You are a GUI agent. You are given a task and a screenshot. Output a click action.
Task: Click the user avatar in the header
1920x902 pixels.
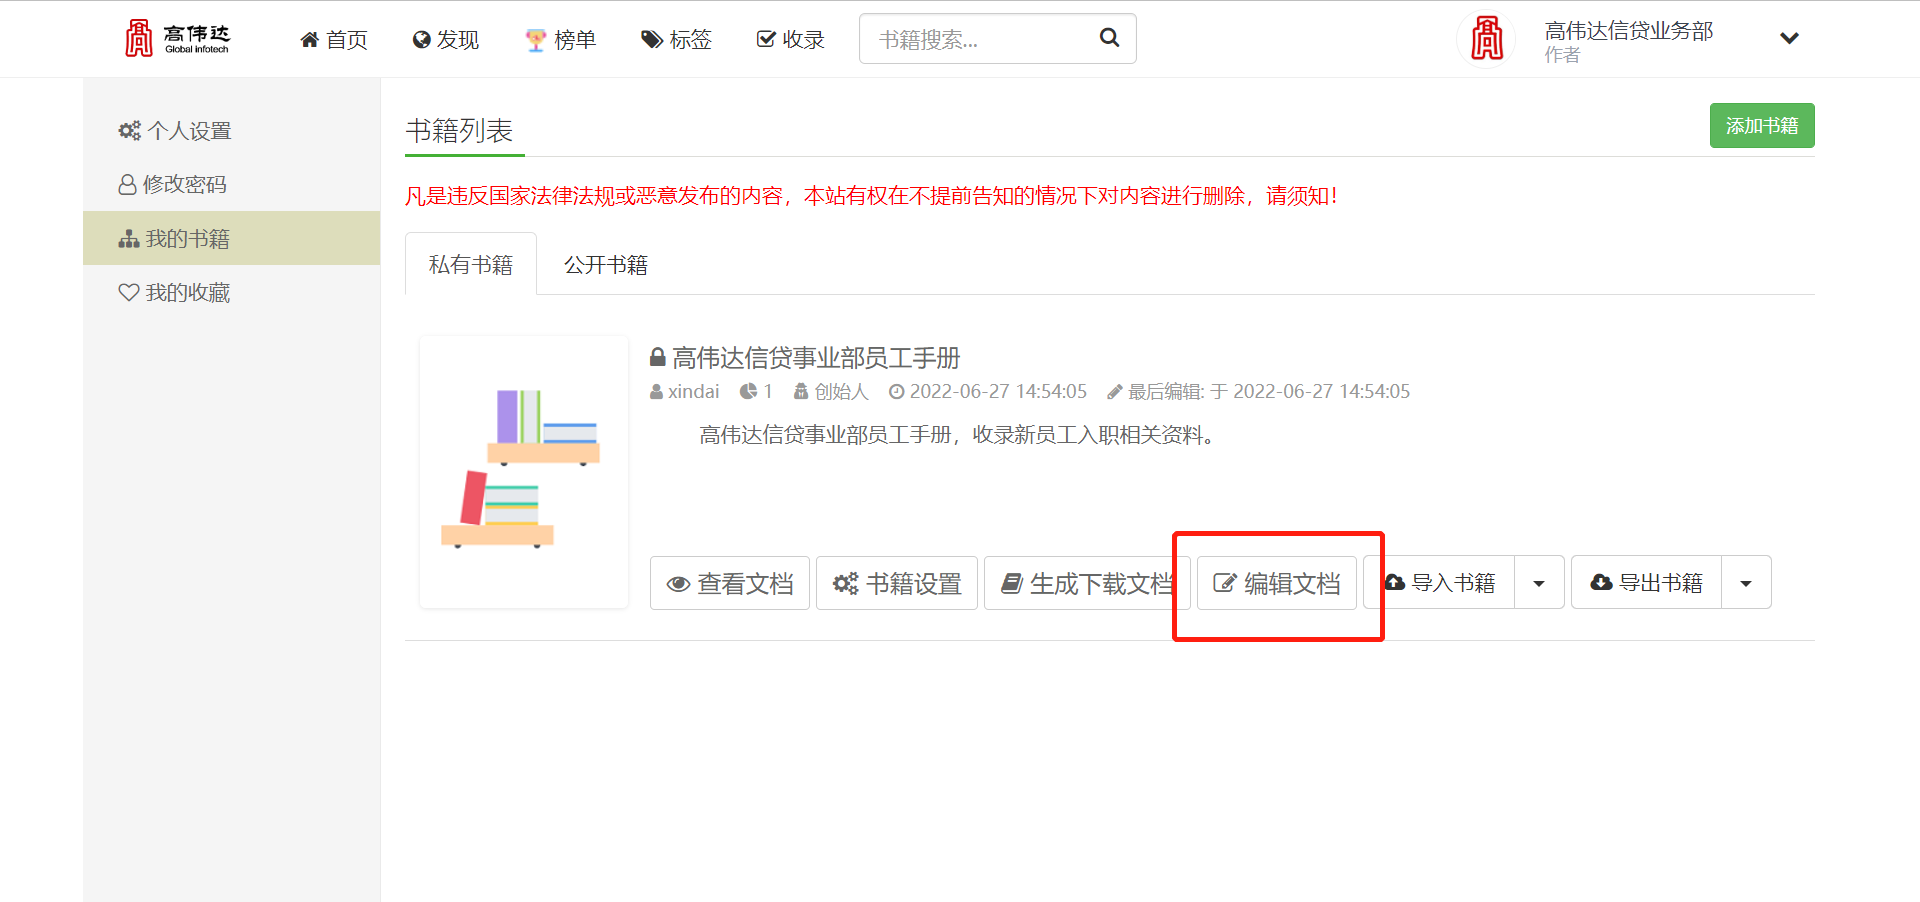(x=1486, y=39)
